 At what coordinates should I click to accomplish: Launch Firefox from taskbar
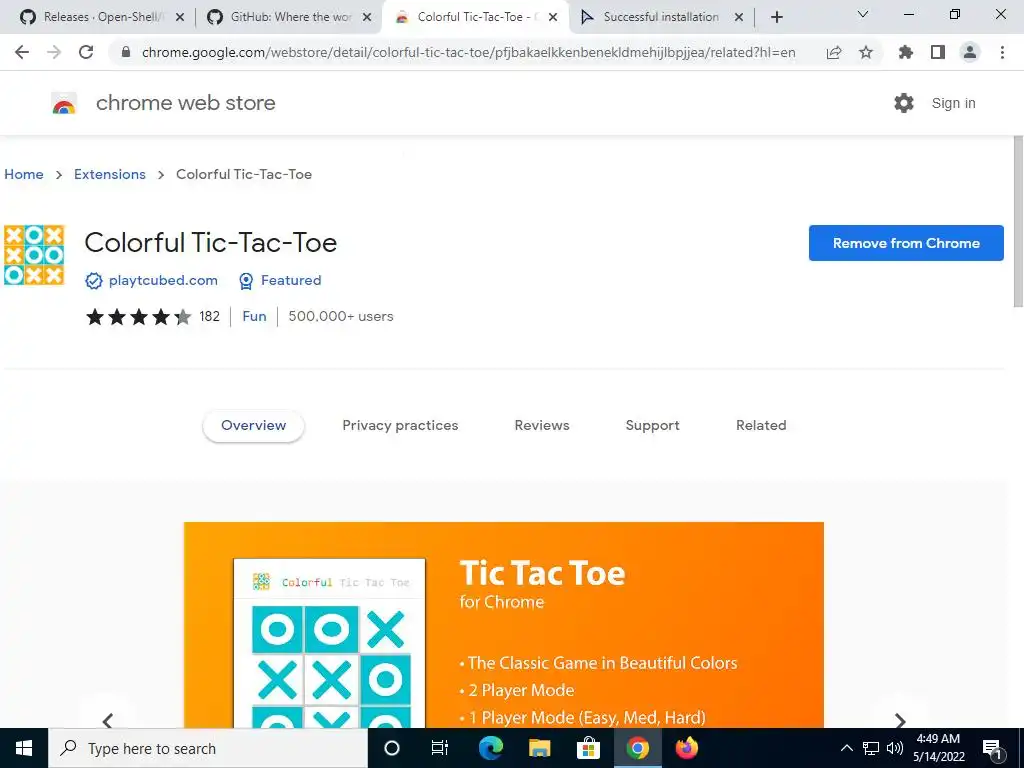coord(686,748)
